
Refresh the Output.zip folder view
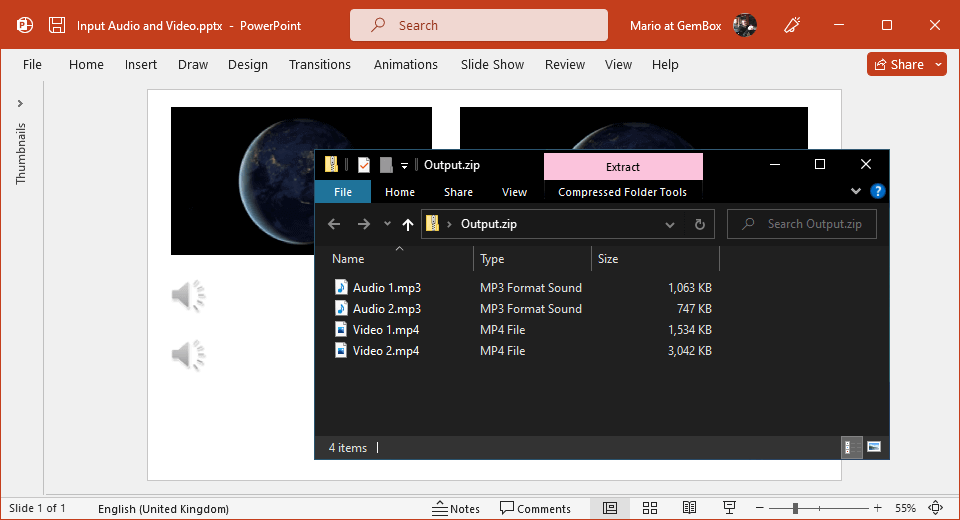pyautogui.click(x=699, y=224)
